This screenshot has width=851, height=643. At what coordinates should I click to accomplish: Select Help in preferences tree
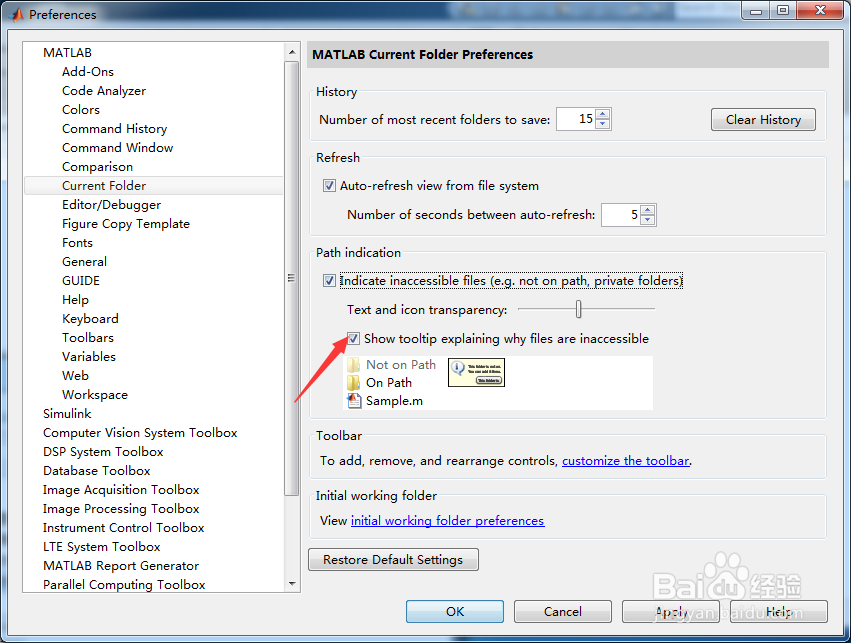[x=75, y=300]
